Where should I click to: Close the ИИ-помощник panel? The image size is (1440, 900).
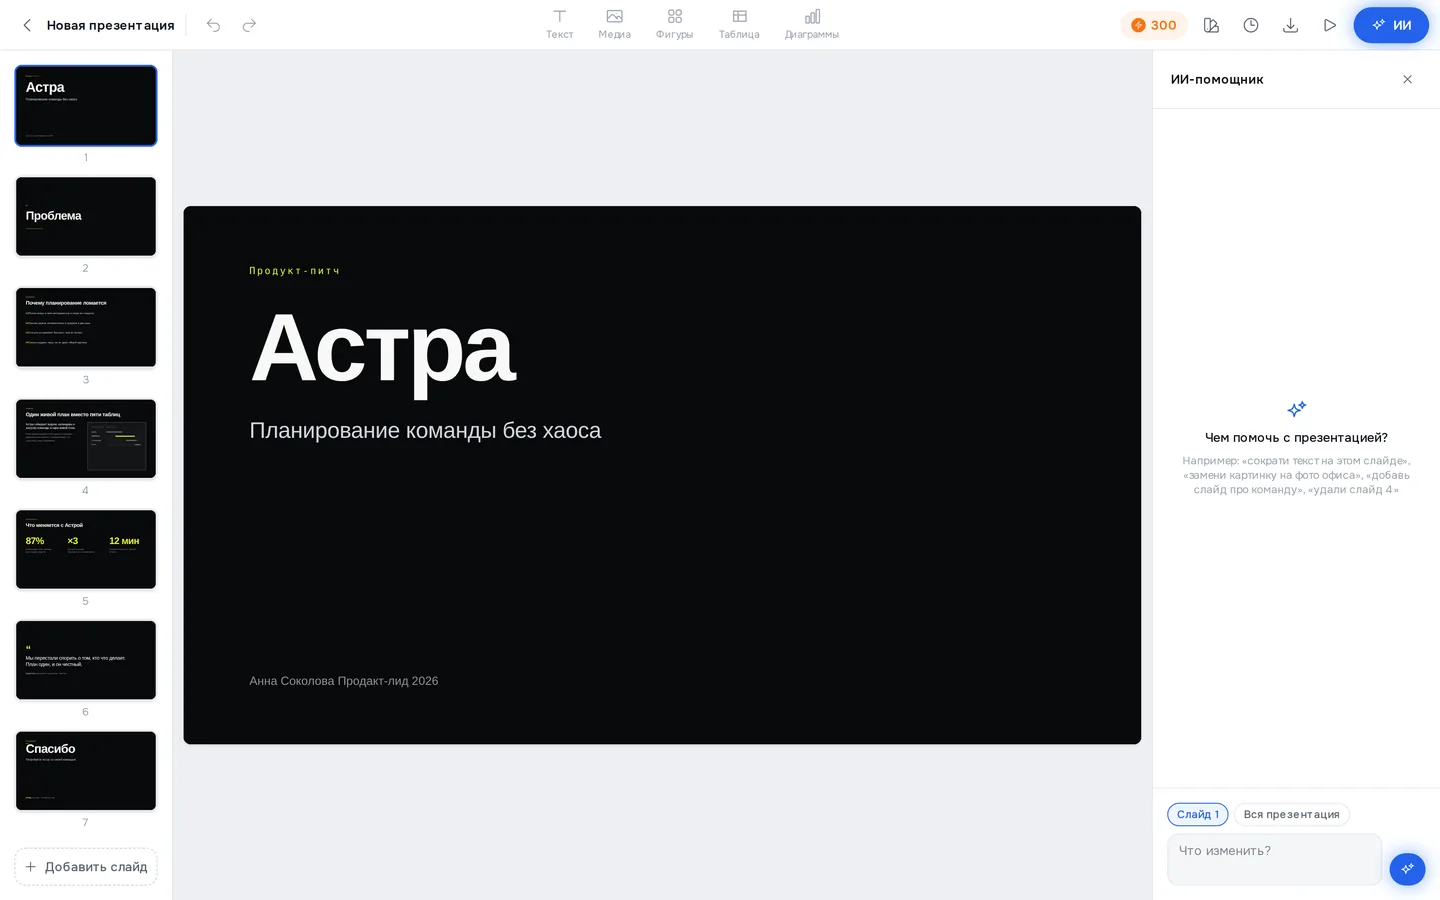point(1407,79)
